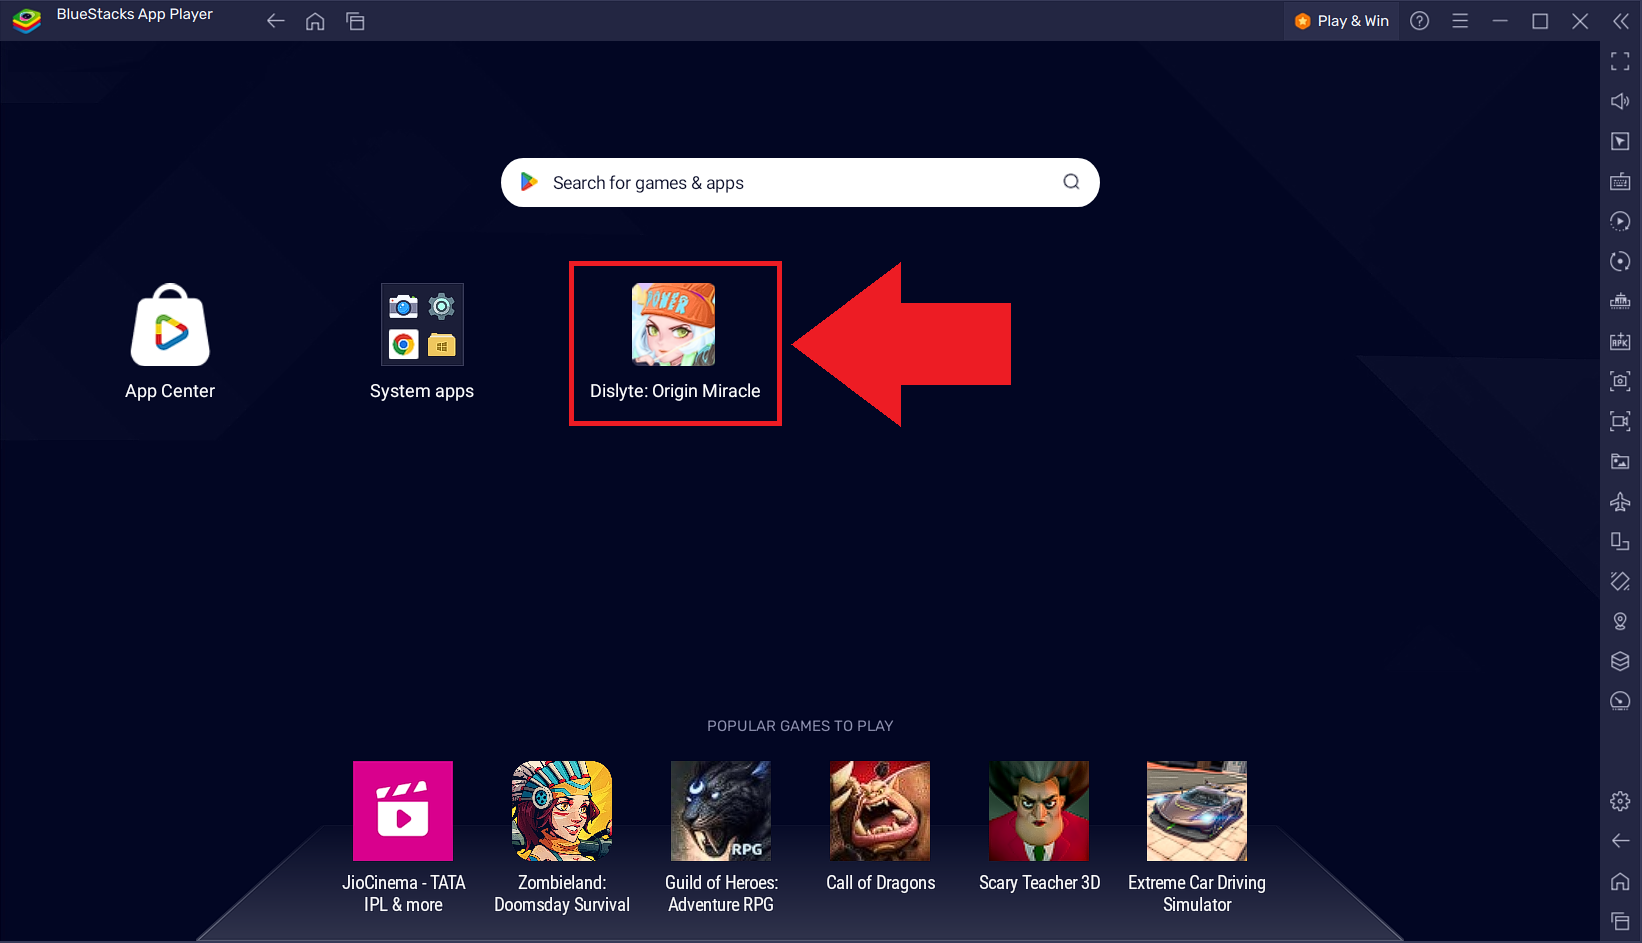Toggle airplane mode icon in sidebar
This screenshot has height=943, width=1642.
tap(1620, 501)
